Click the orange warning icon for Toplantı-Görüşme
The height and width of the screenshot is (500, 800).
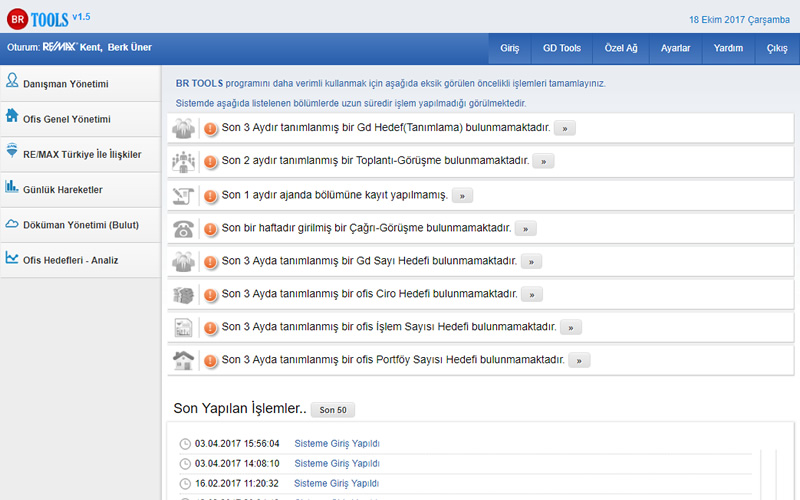[x=210, y=161]
